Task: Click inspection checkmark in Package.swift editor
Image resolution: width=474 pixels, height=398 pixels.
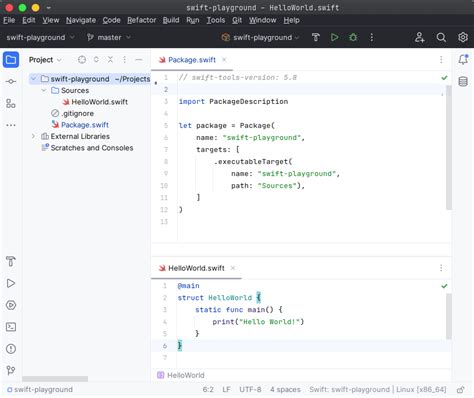Action: coord(444,78)
